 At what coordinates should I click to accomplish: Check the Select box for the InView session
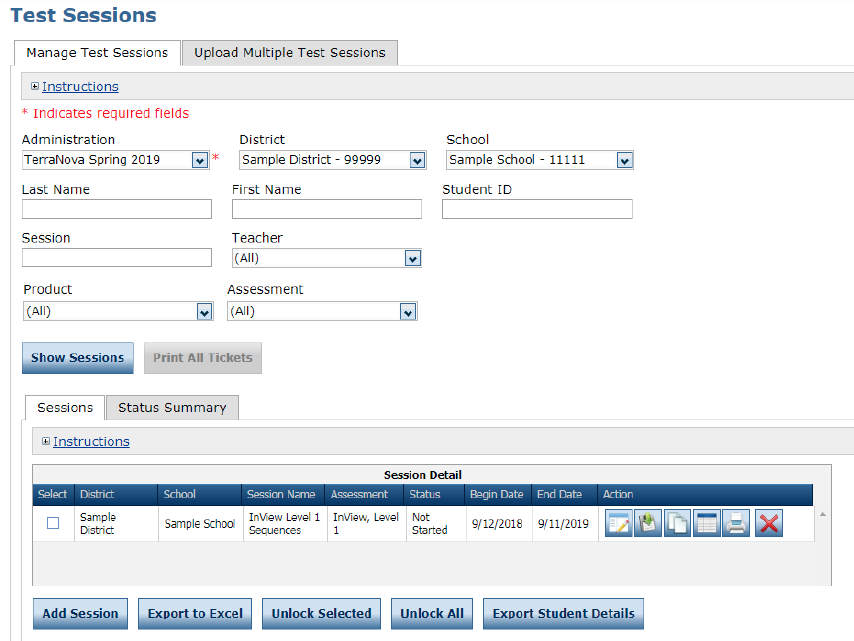(x=53, y=522)
